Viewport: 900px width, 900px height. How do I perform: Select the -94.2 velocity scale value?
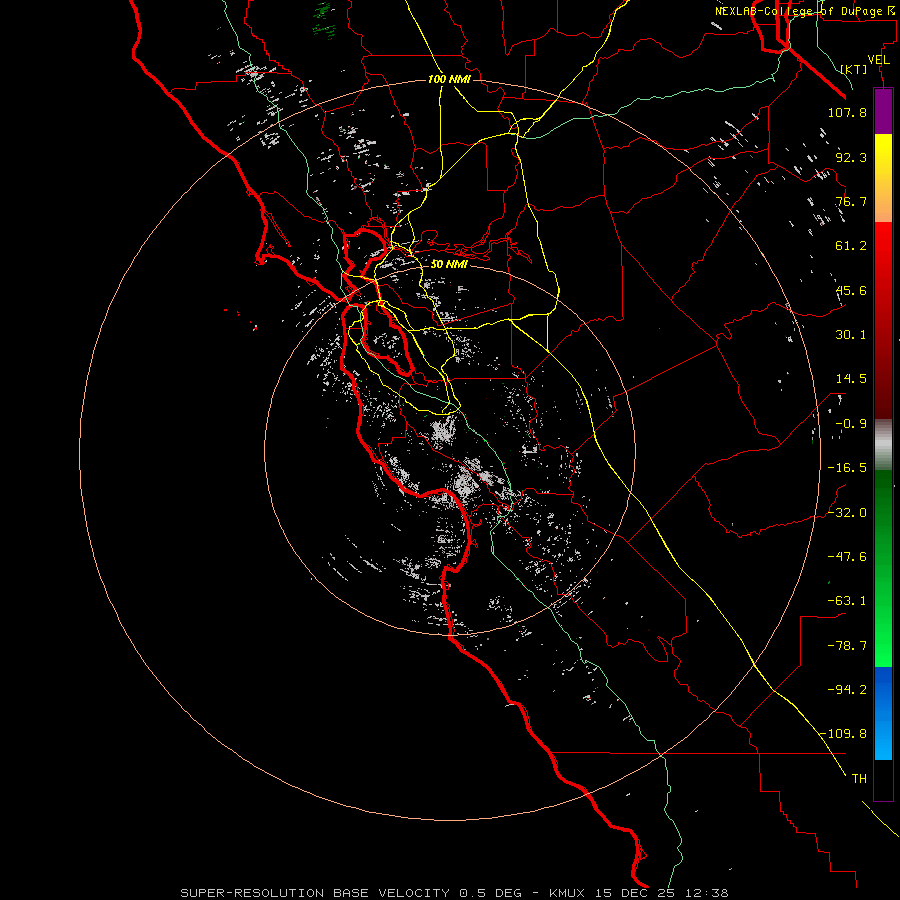(847, 689)
